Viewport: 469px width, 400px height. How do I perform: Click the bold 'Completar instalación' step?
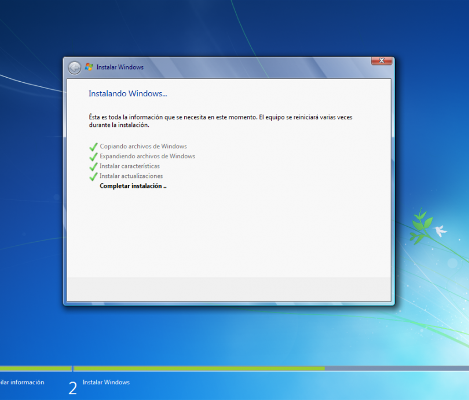click(133, 186)
